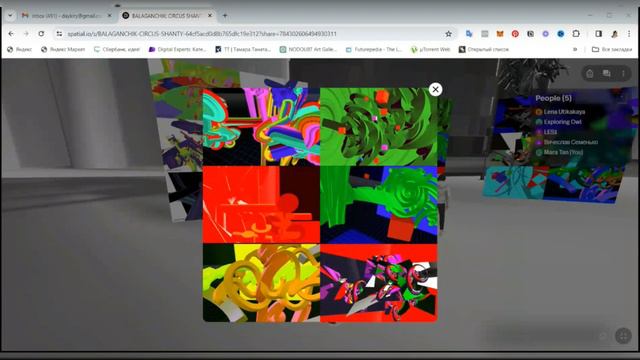This screenshot has height=360, width=640.
Task: Open the round Spatial button bottom-right corner
Action: (x=623, y=336)
